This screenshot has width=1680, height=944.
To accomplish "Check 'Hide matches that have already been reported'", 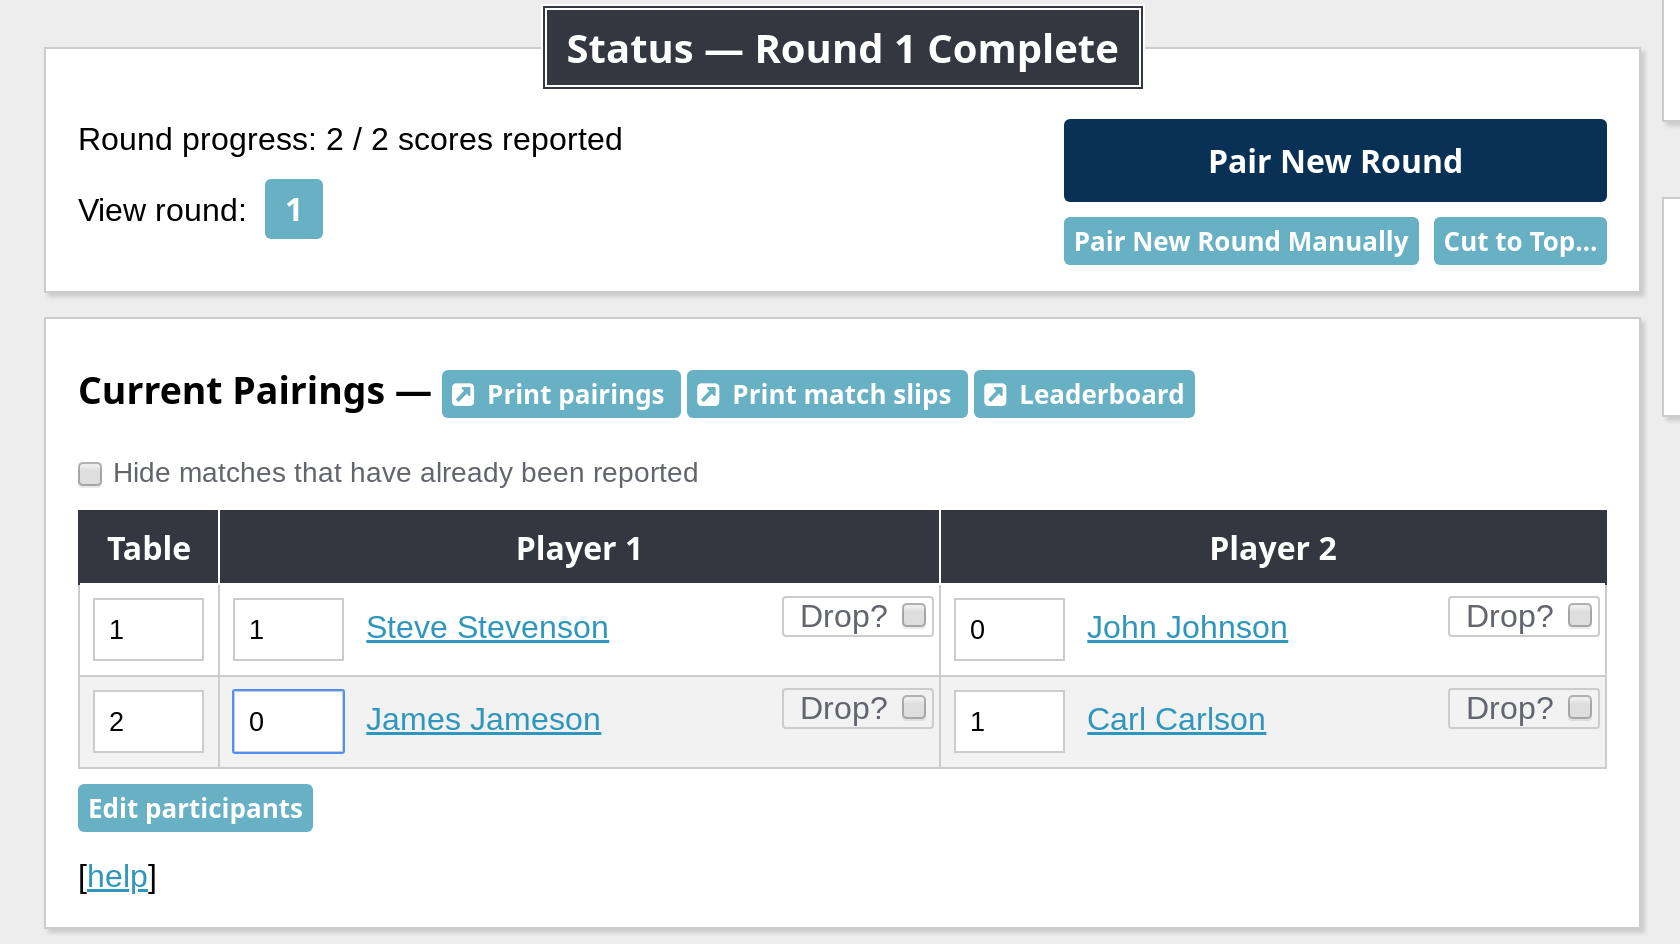I will pyautogui.click(x=91, y=474).
